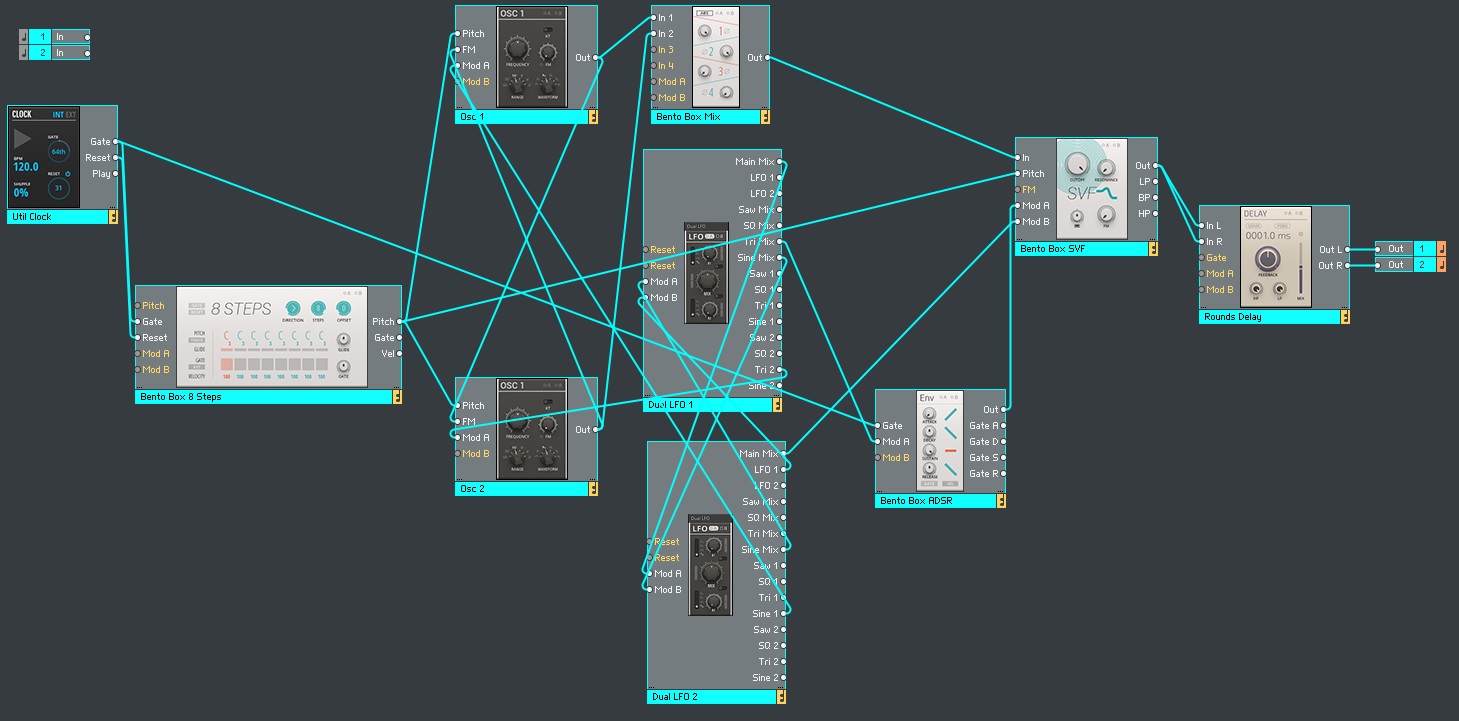Click the yellow note icon on Bento Box 8 Steps
The width and height of the screenshot is (1459, 721).
[397, 396]
